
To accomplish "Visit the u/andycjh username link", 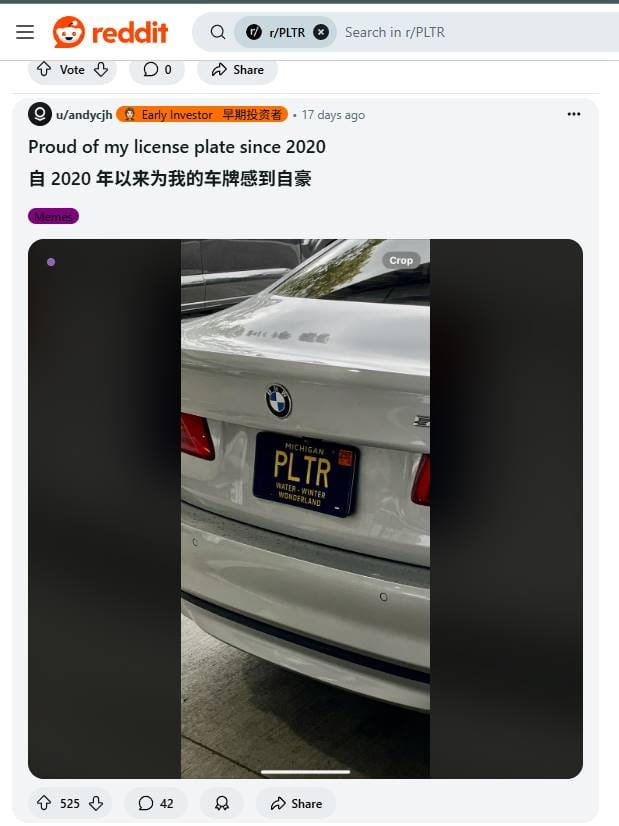I will click(84, 115).
